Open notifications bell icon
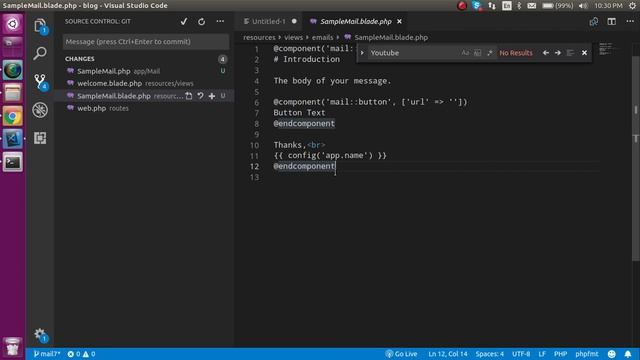 [628, 354]
